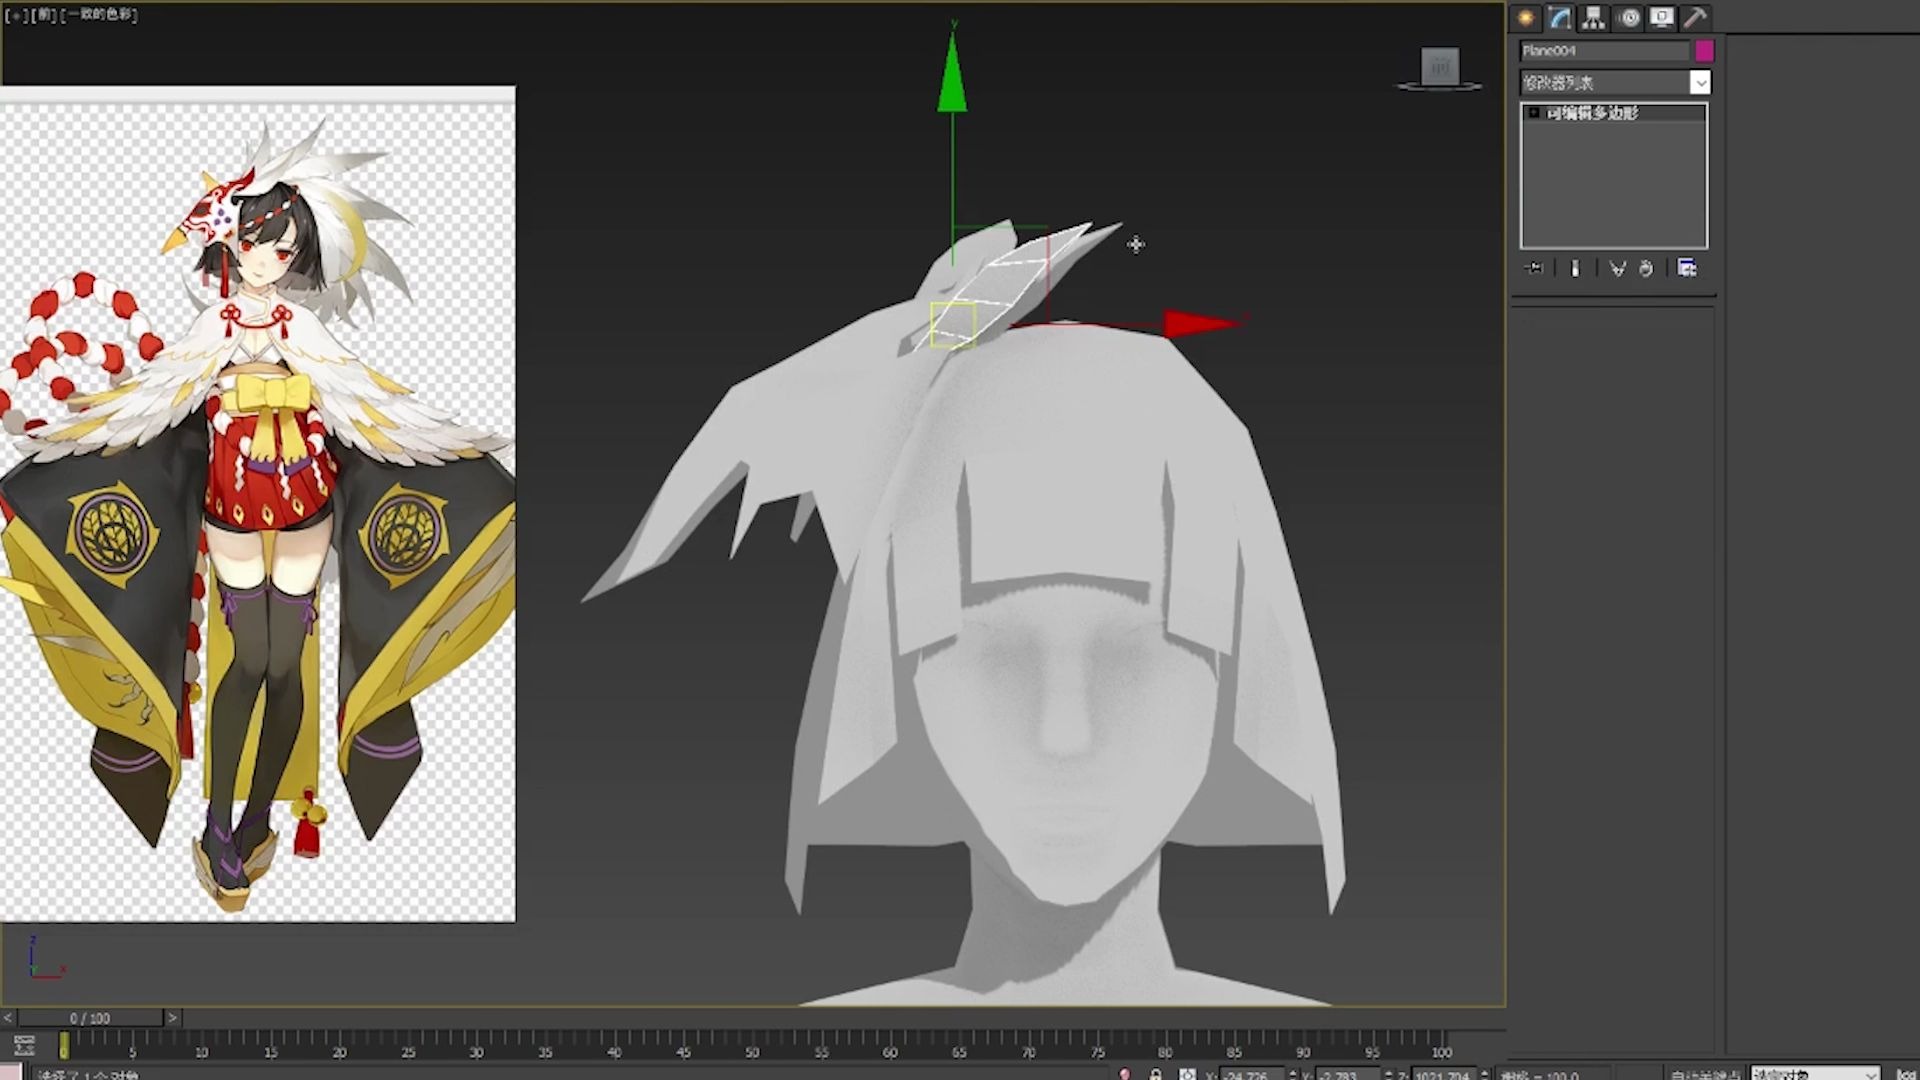The image size is (1920, 1080).
Task: Click the 0 / 100 time slider
Action: [90, 1018]
